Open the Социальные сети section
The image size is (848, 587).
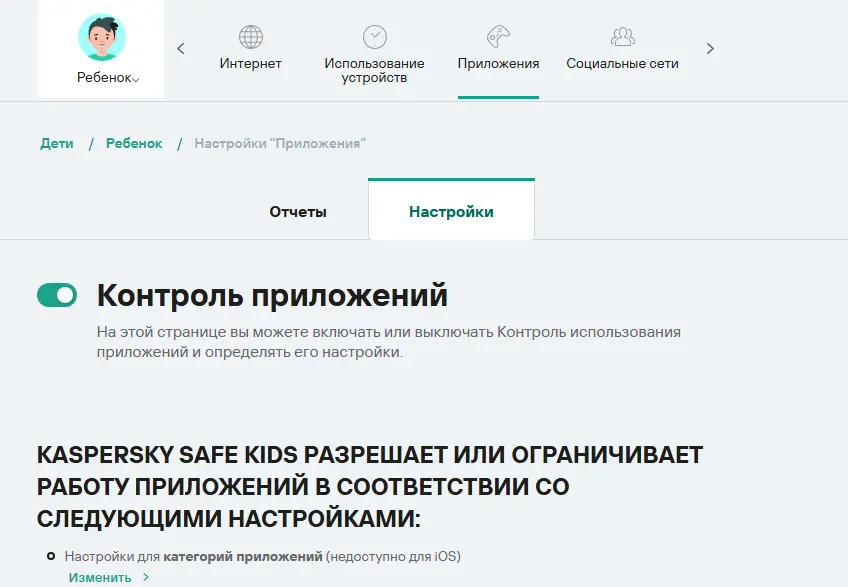[x=622, y=63]
